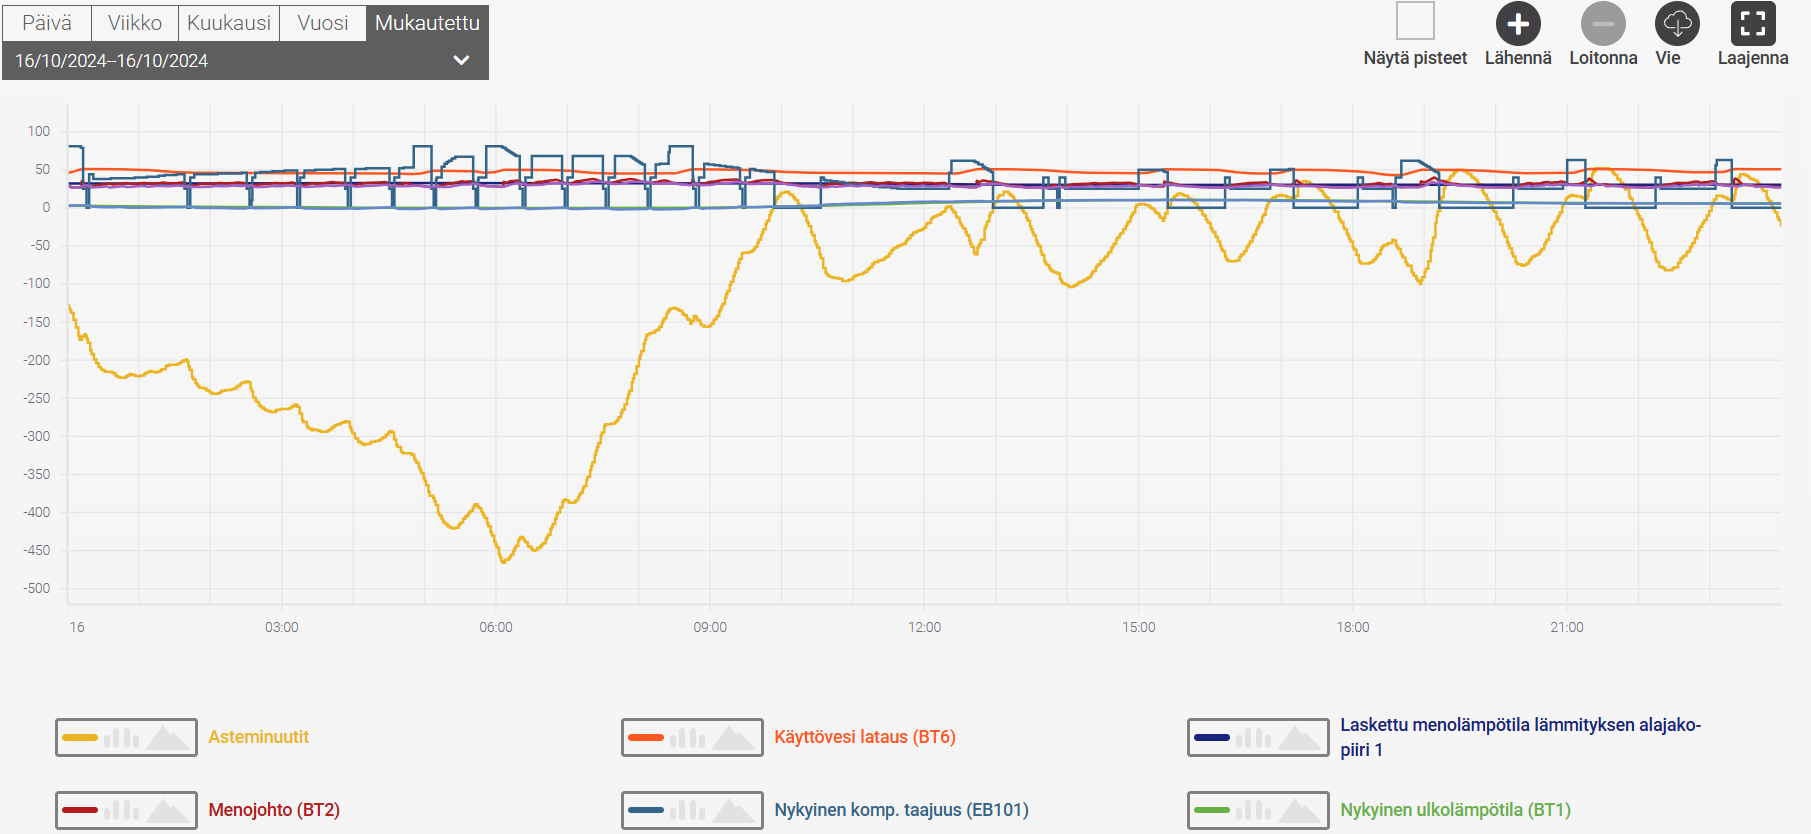Select bar chart icon for Asteminuutit
Image resolution: width=1811 pixels, height=834 pixels.
pos(122,738)
